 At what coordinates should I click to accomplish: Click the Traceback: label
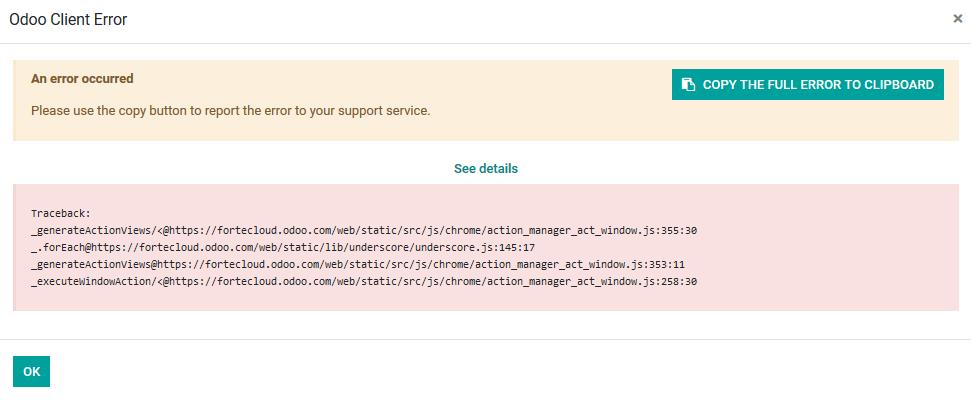(61, 213)
